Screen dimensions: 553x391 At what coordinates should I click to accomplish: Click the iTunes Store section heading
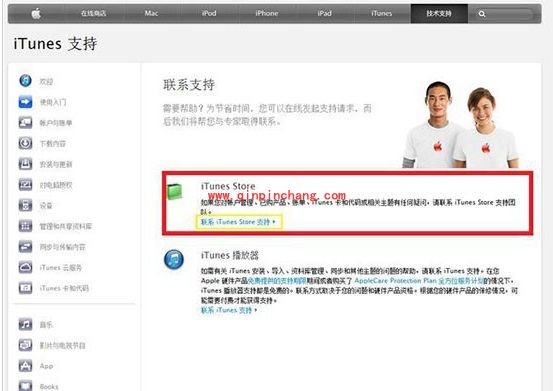(x=228, y=186)
